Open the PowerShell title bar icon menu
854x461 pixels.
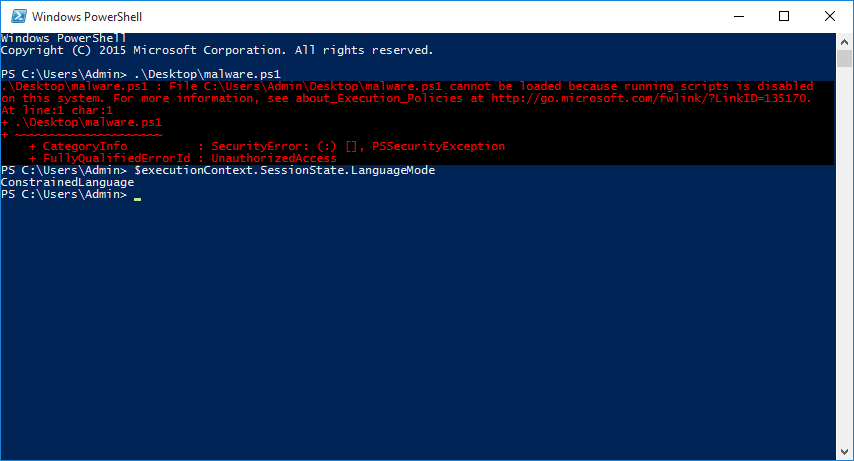(15, 17)
